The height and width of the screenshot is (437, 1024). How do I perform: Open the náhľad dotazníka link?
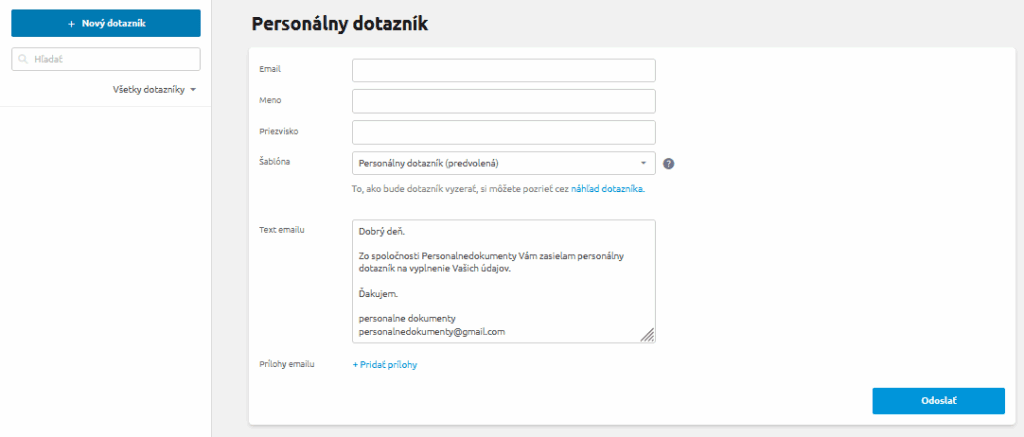pos(607,188)
